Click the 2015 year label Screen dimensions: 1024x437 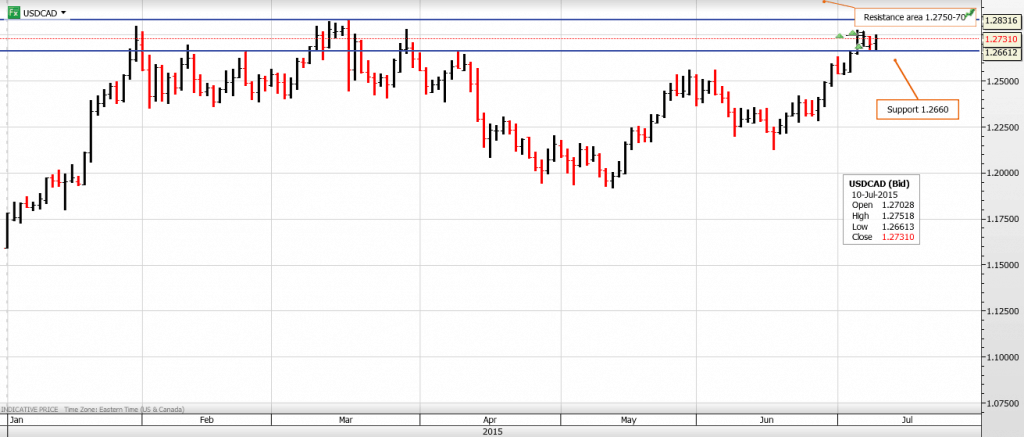tap(491, 432)
